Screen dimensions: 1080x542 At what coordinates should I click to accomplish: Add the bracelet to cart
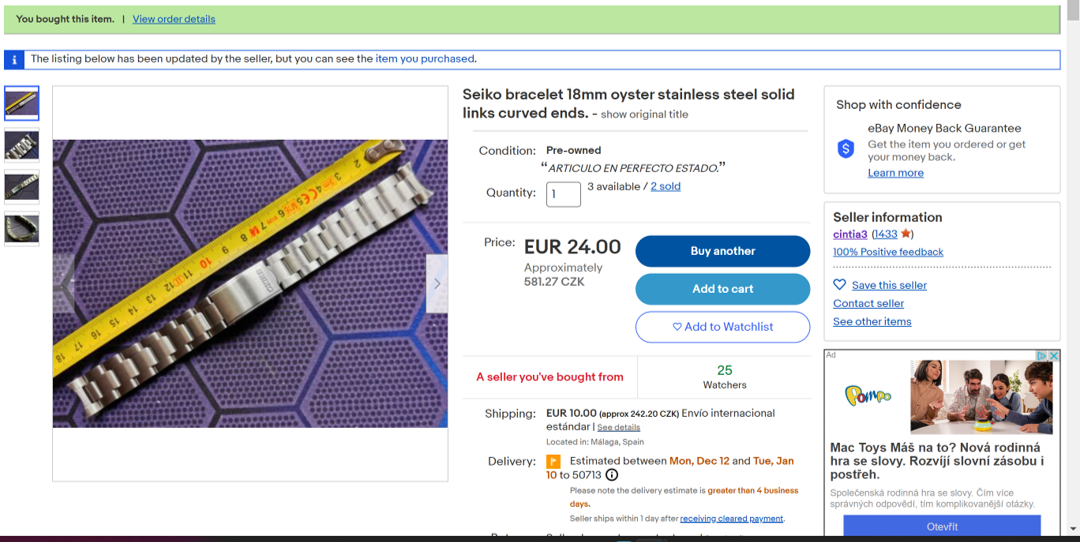tap(722, 289)
